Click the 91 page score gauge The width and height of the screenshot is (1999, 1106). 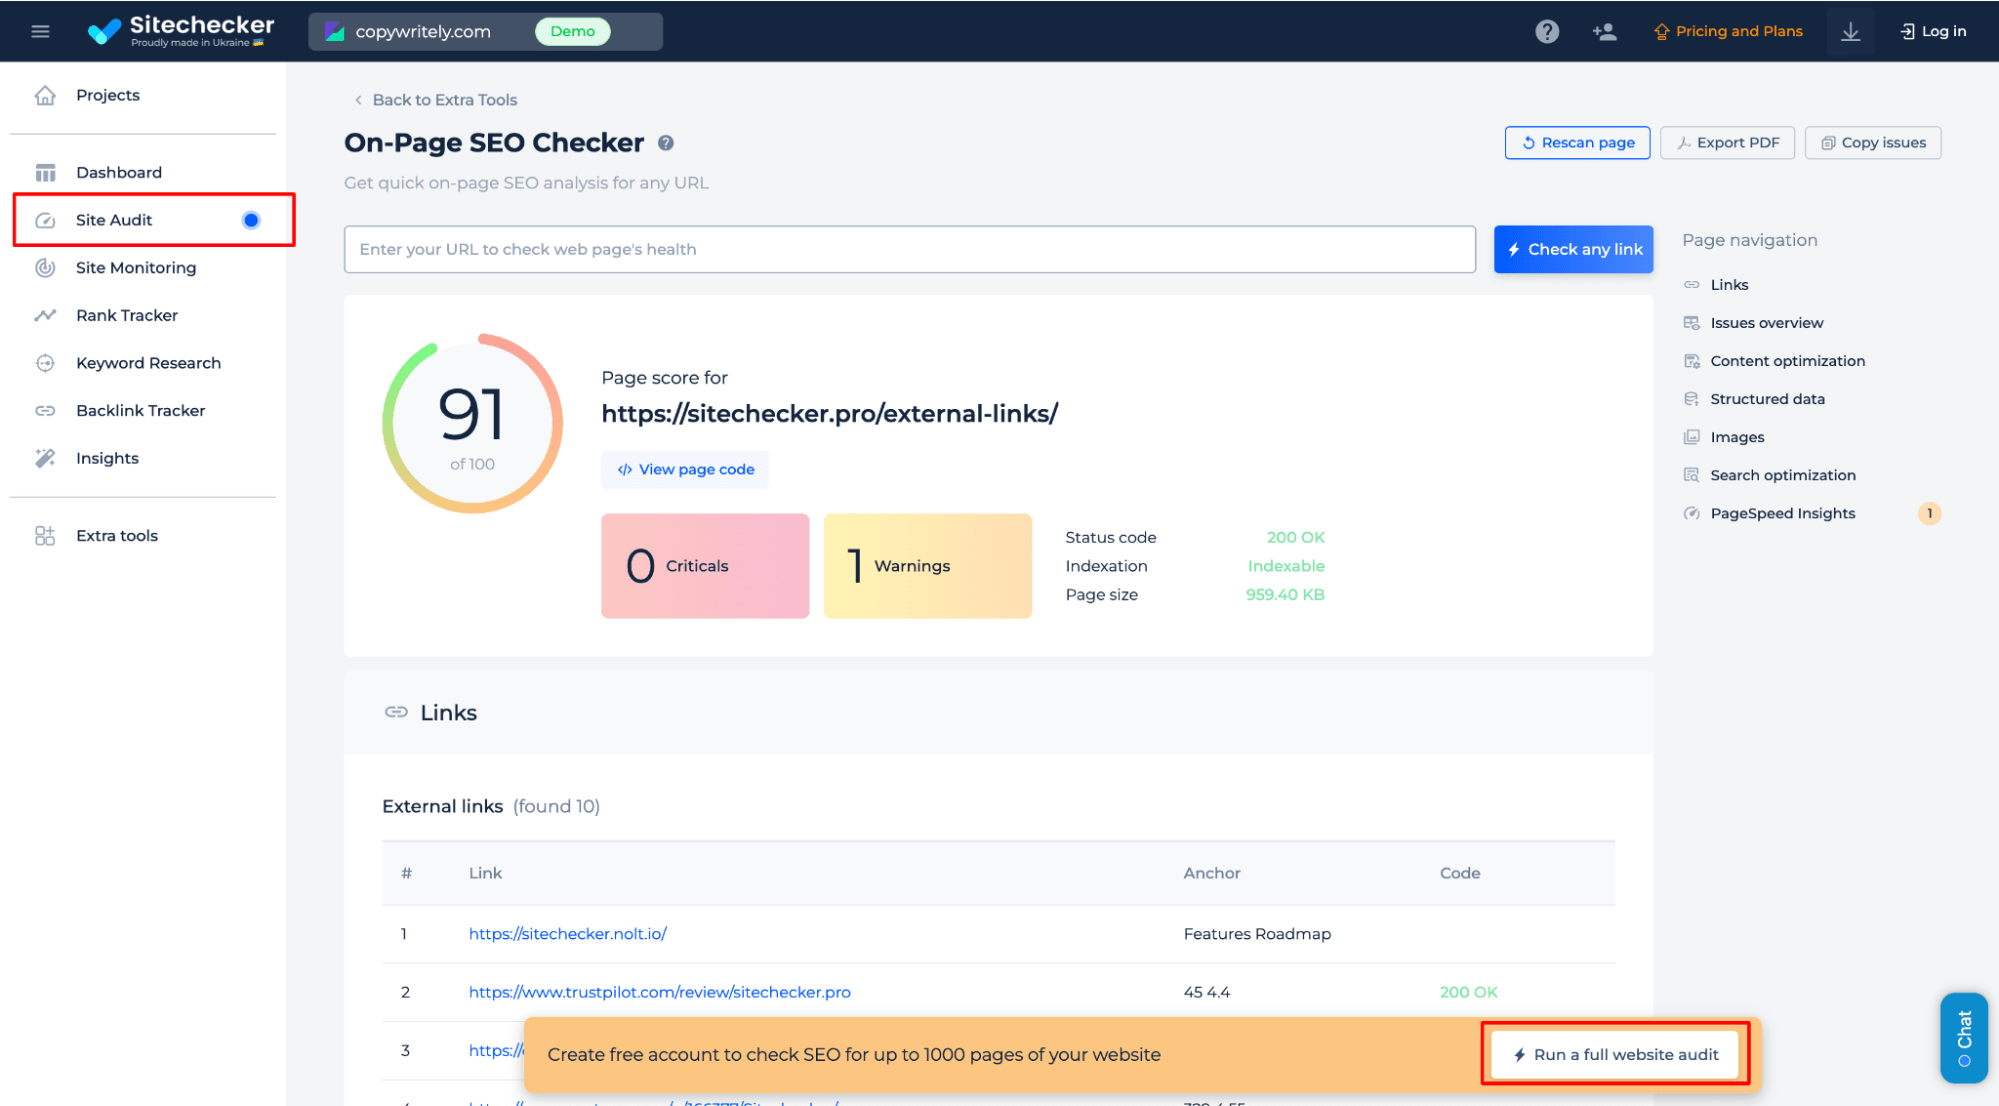point(472,423)
